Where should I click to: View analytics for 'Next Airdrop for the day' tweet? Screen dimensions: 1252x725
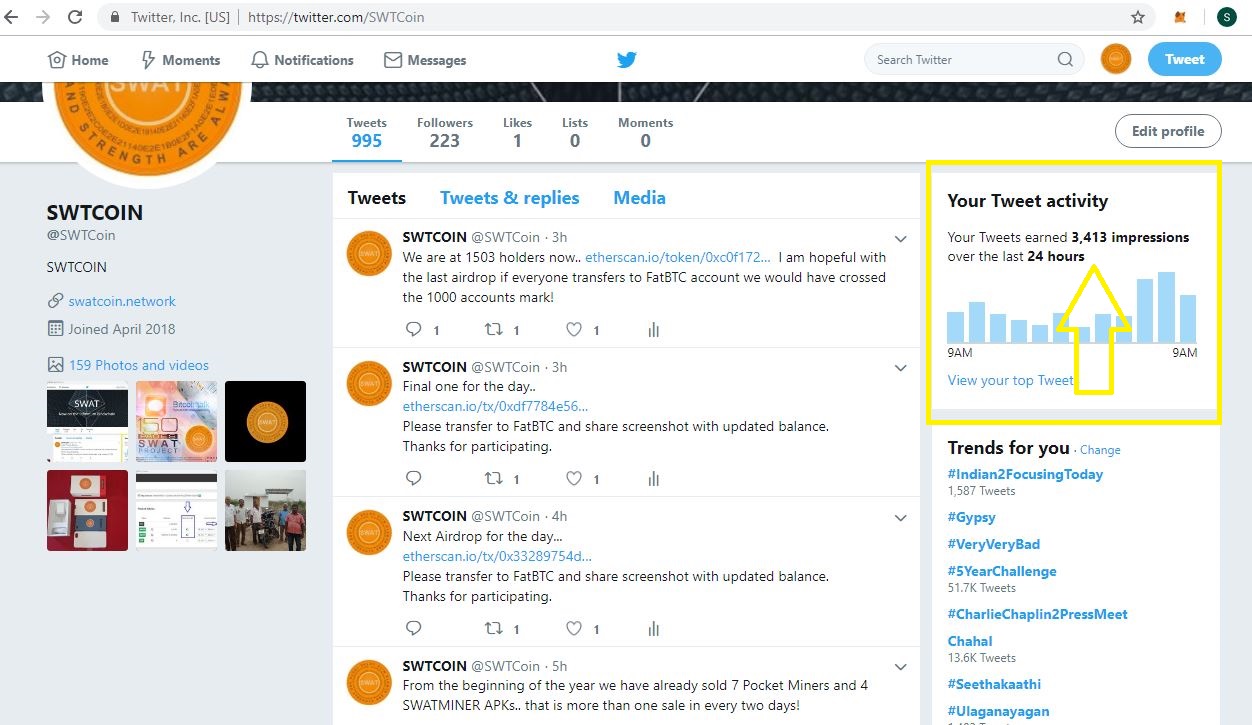[x=654, y=629]
